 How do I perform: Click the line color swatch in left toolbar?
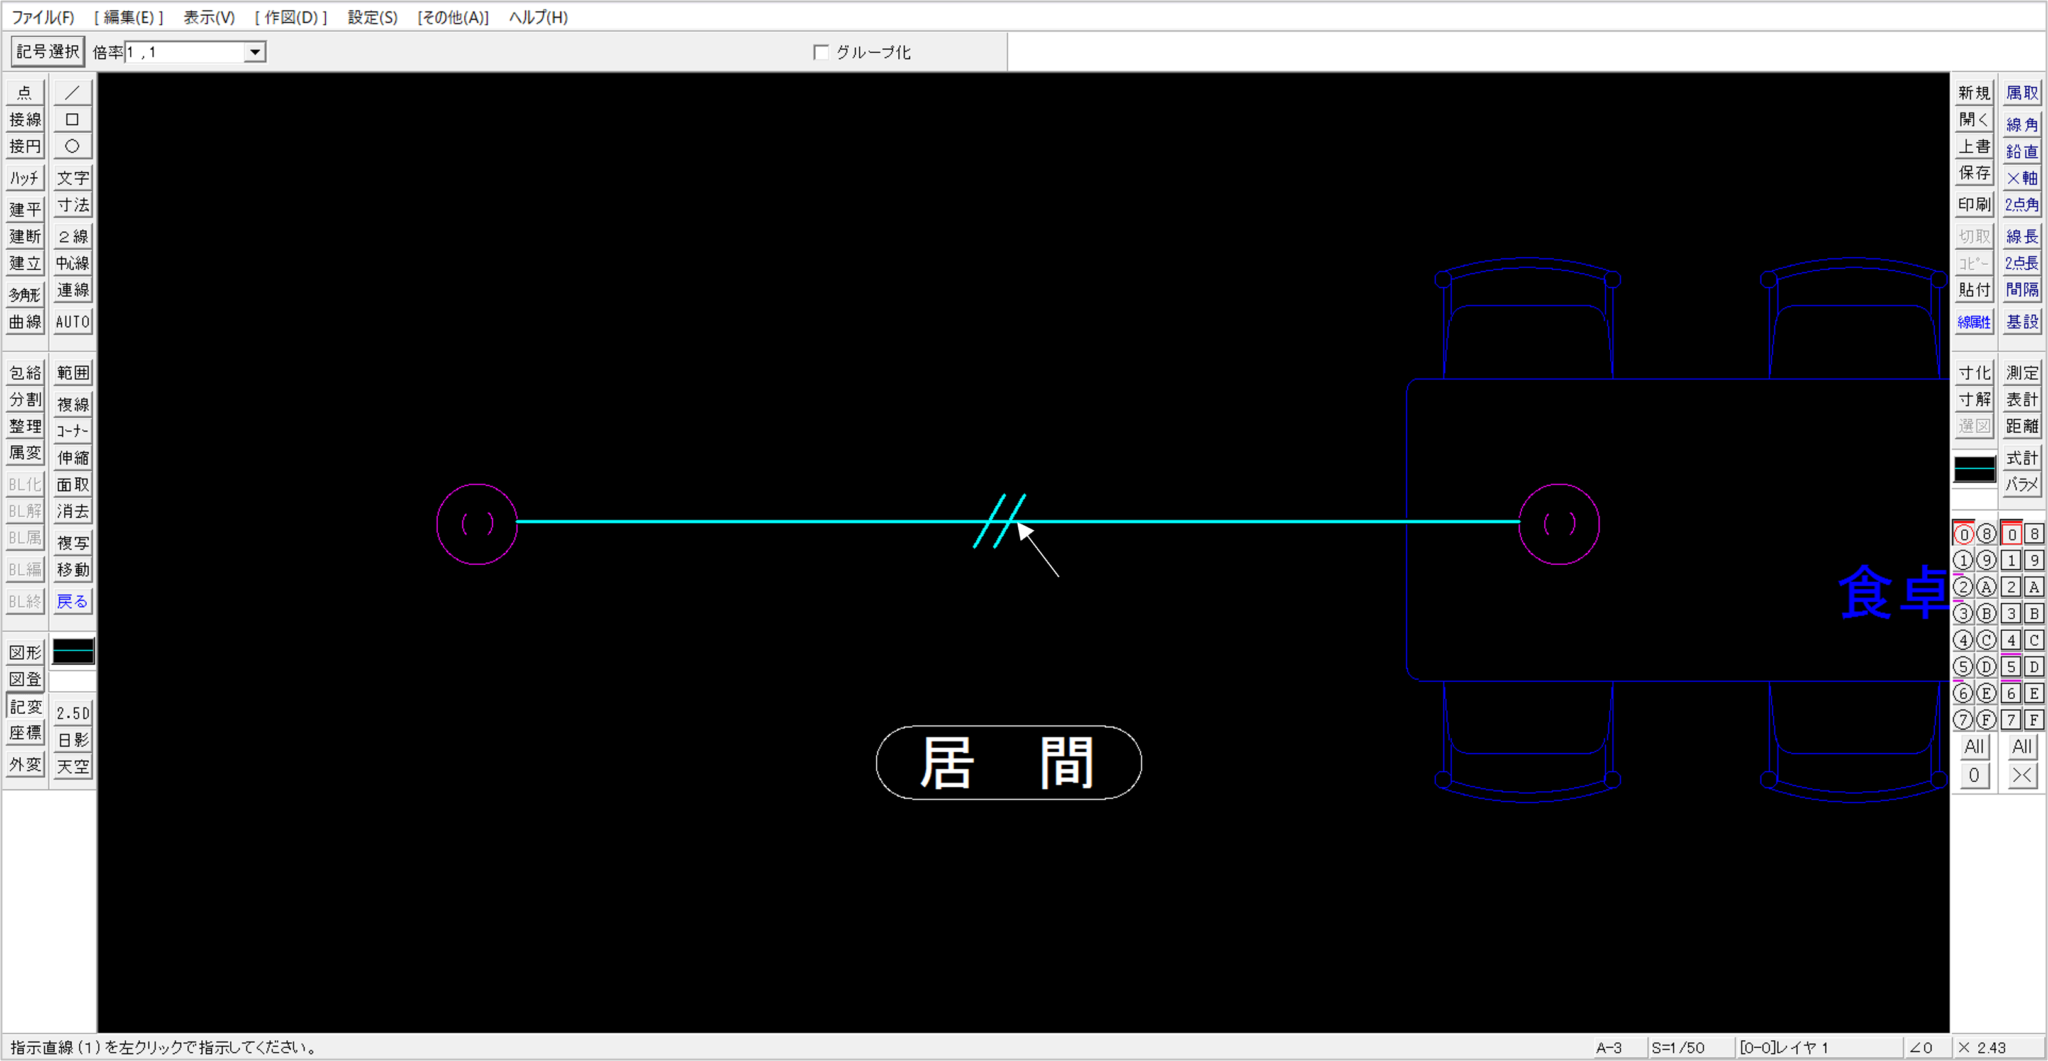click(73, 652)
